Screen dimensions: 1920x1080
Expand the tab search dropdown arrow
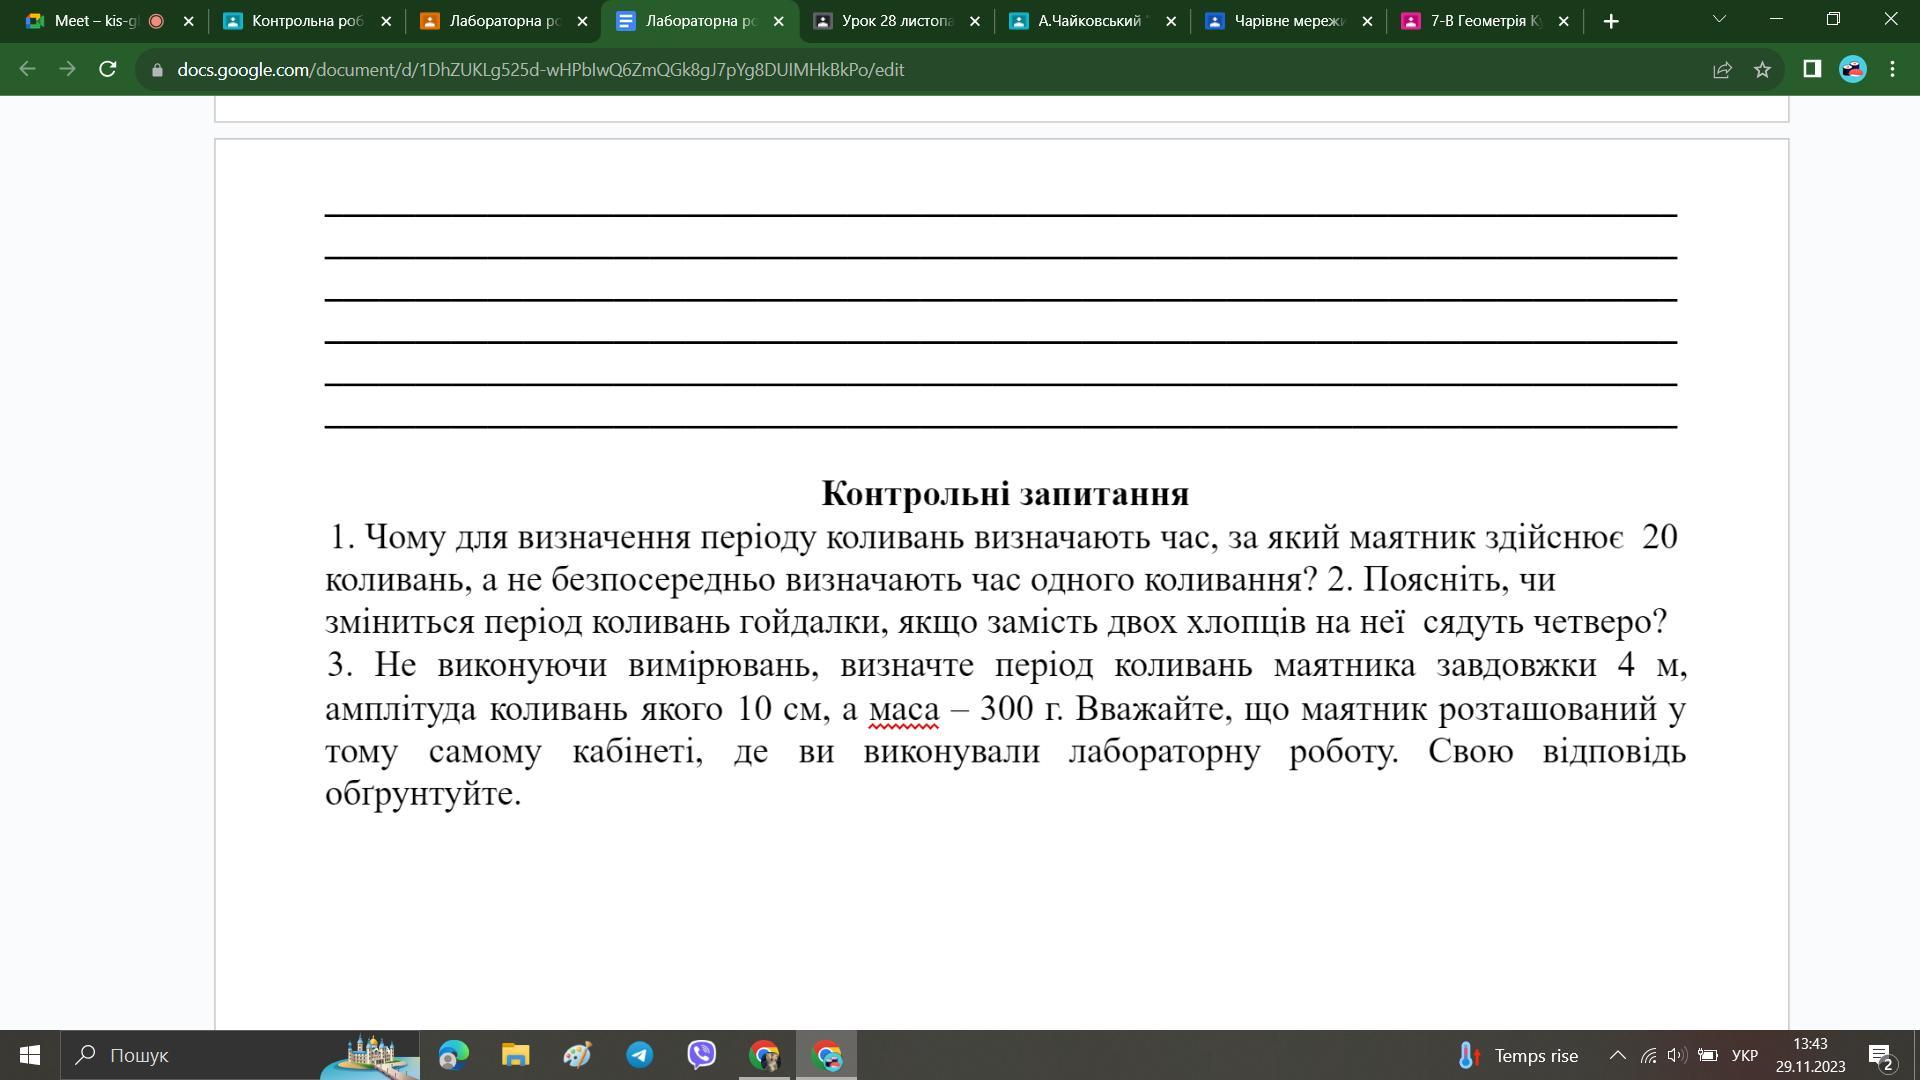tap(1719, 19)
